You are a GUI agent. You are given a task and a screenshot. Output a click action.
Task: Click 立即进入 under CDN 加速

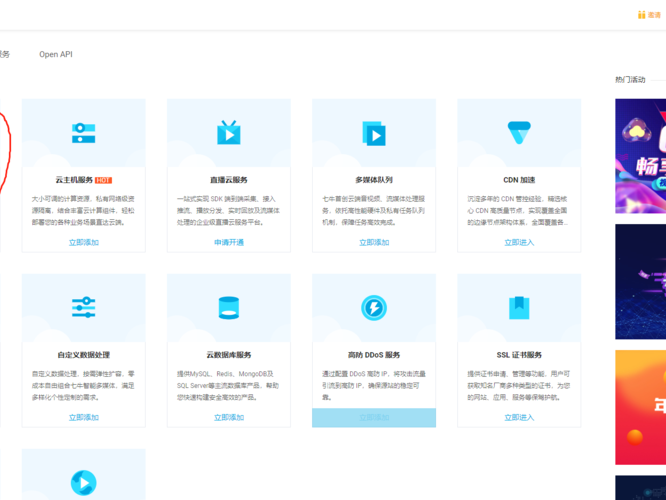(x=519, y=243)
